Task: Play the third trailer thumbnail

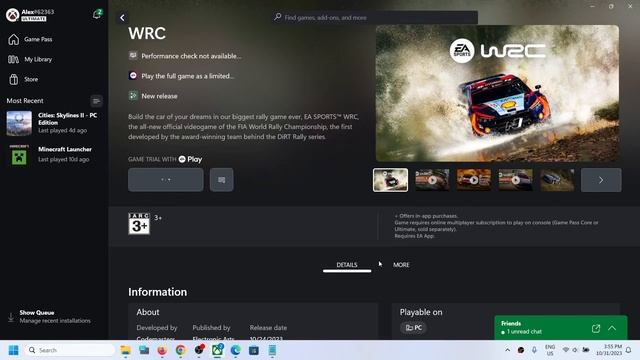Action: tap(474, 180)
